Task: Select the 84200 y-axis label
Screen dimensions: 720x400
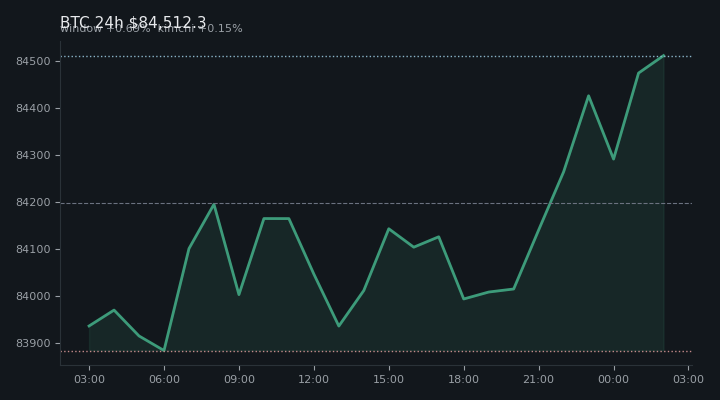Action: point(32,203)
